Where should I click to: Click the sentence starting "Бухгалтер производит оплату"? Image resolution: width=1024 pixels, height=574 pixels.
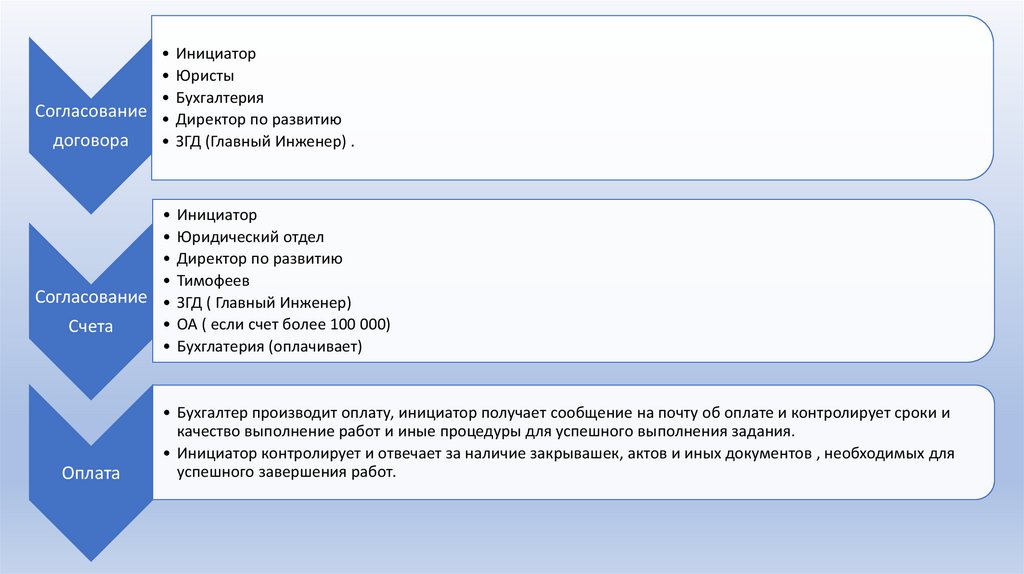[562, 421]
